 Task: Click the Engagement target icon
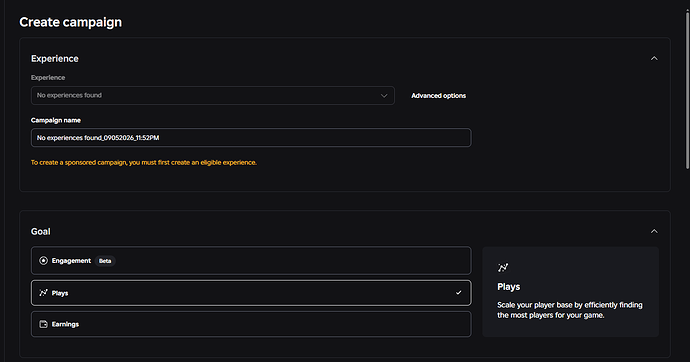point(43,261)
